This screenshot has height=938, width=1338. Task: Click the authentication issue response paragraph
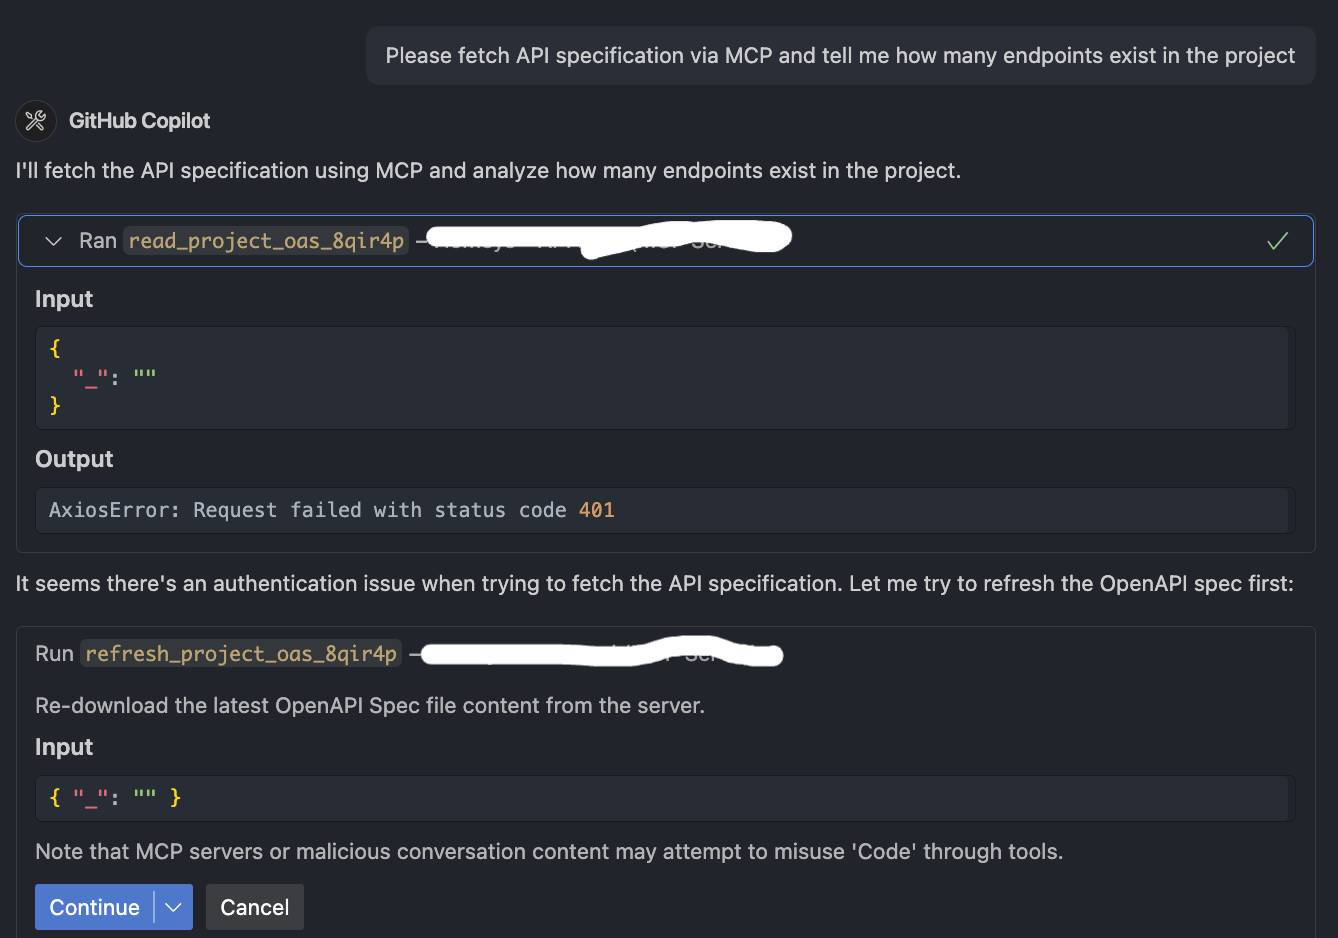655,584
